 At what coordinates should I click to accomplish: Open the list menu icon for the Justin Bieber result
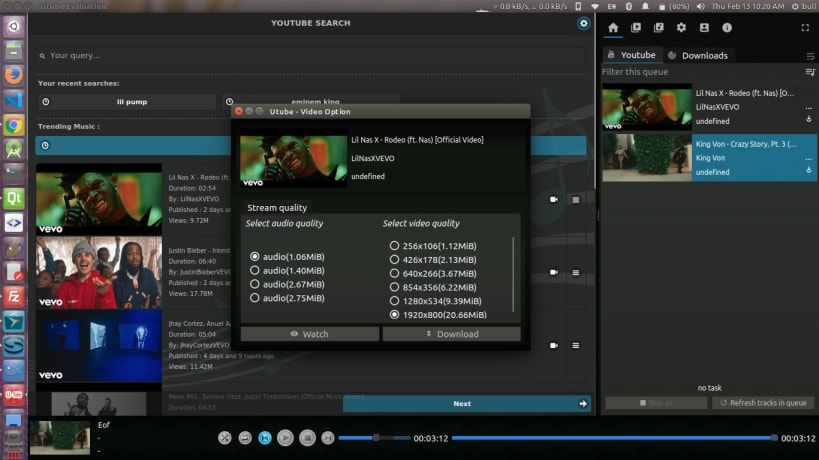[x=576, y=273]
